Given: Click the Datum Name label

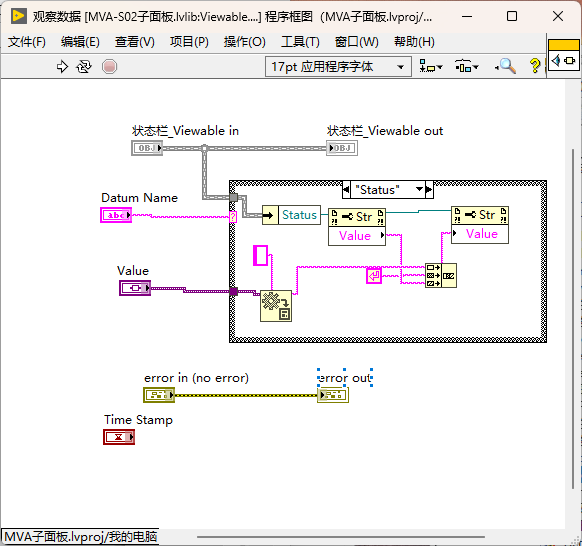Looking at the screenshot, I should pyautogui.click(x=140, y=197).
